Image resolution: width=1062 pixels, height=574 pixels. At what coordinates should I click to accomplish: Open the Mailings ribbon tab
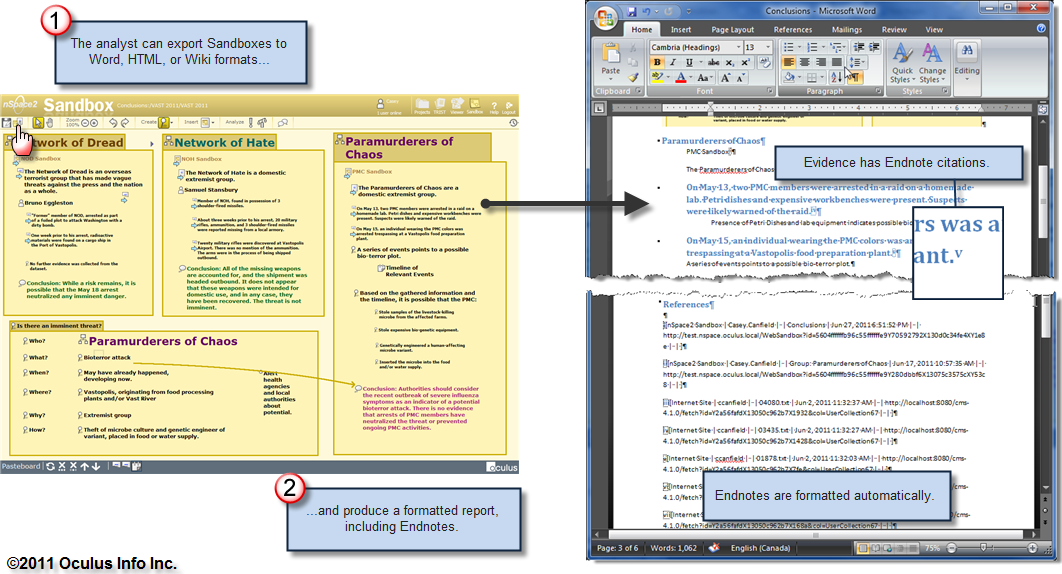tap(847, 30)
